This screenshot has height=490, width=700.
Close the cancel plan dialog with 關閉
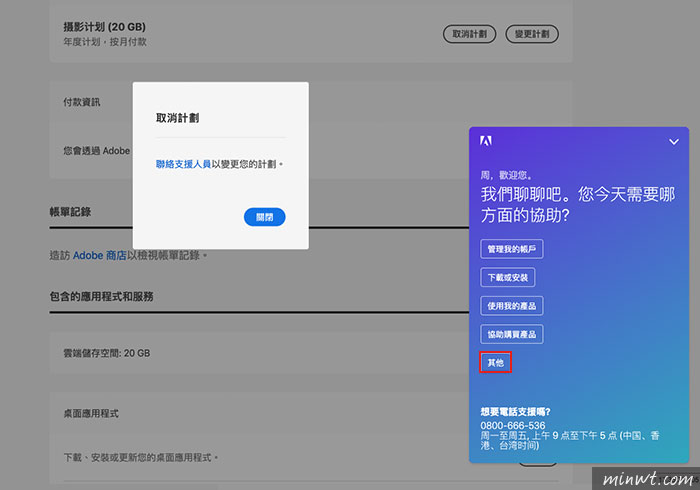[264, 217]
